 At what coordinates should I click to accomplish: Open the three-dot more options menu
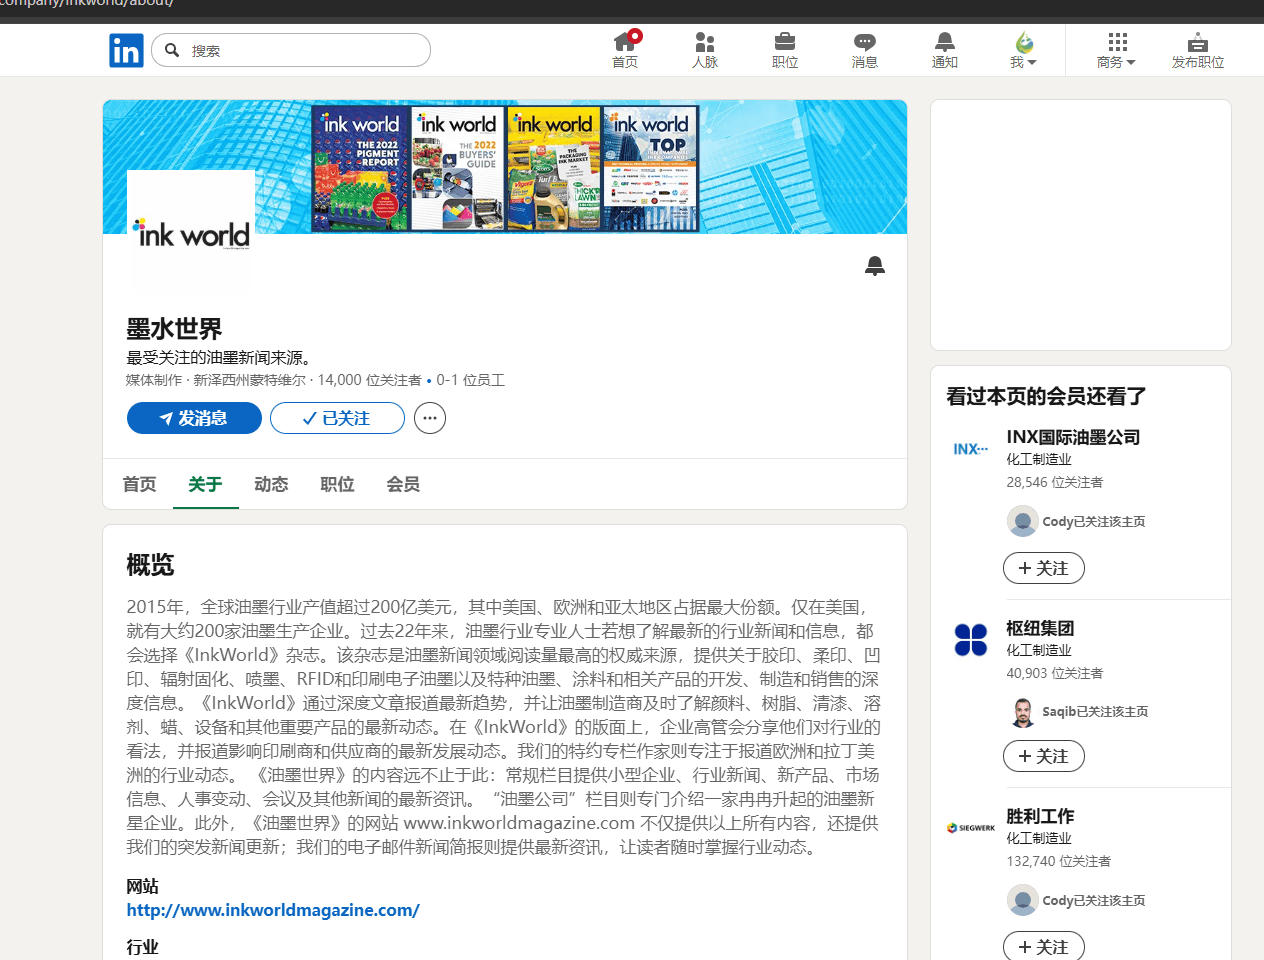pyautogui.click(x=430, y=418)
